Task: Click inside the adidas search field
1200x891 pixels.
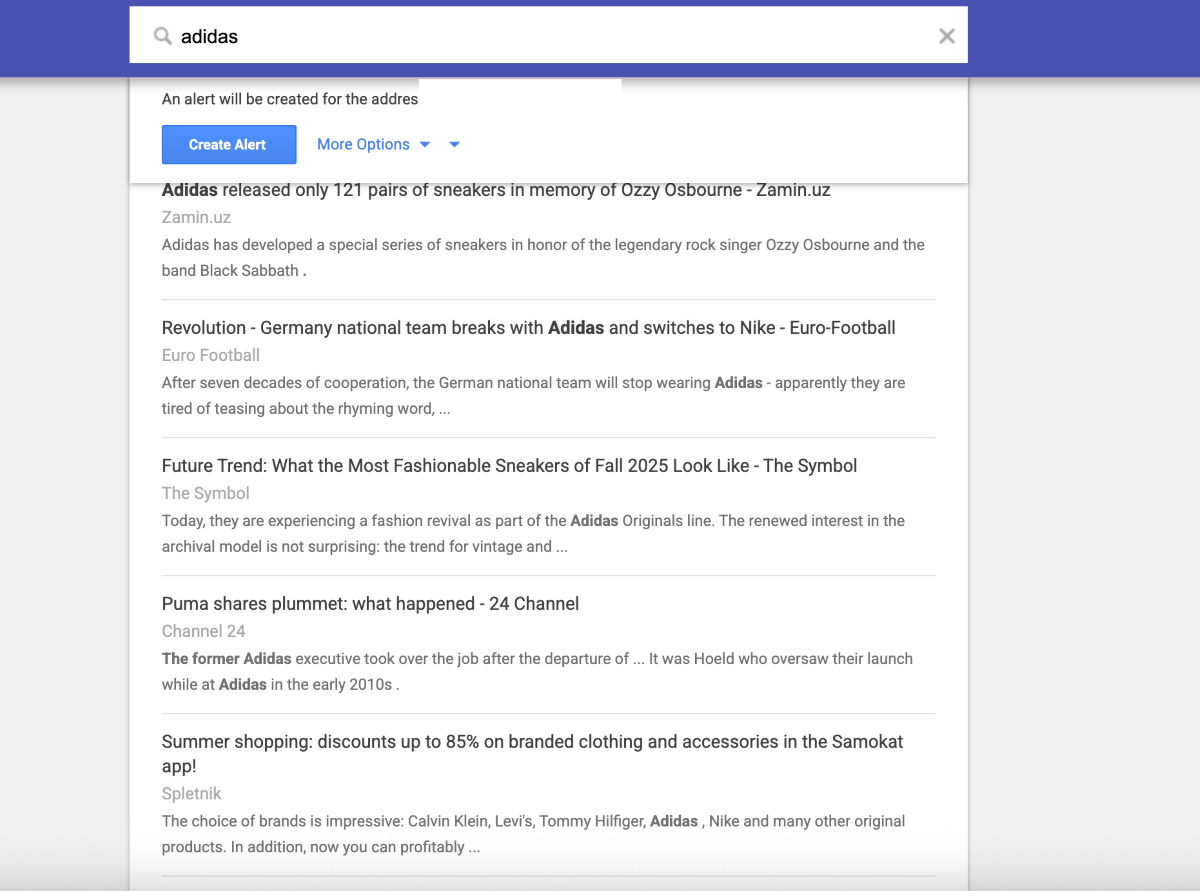Action: tap(500, 36)
